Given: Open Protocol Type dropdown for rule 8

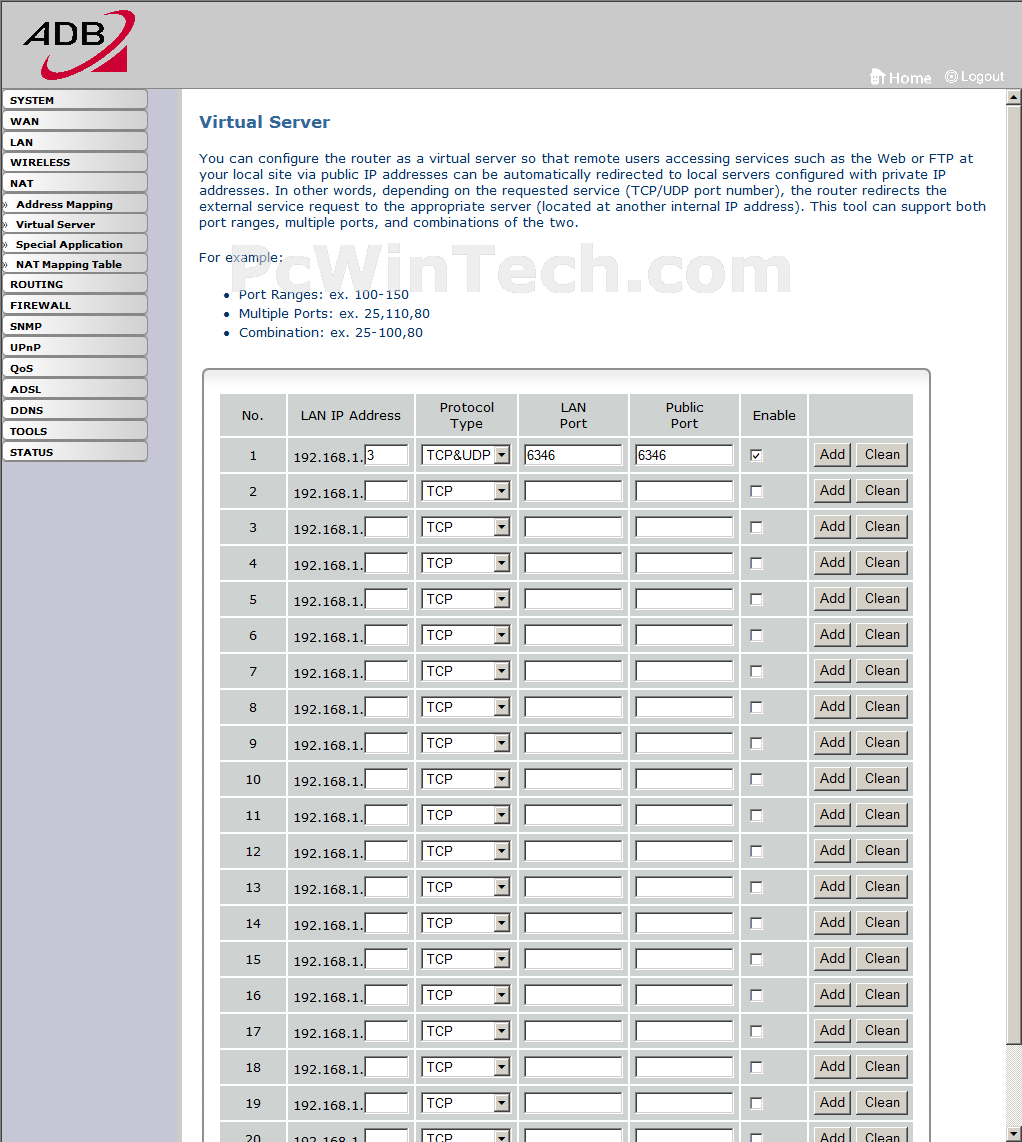Looking at the screenshot, I should click(x=465, y=707).
